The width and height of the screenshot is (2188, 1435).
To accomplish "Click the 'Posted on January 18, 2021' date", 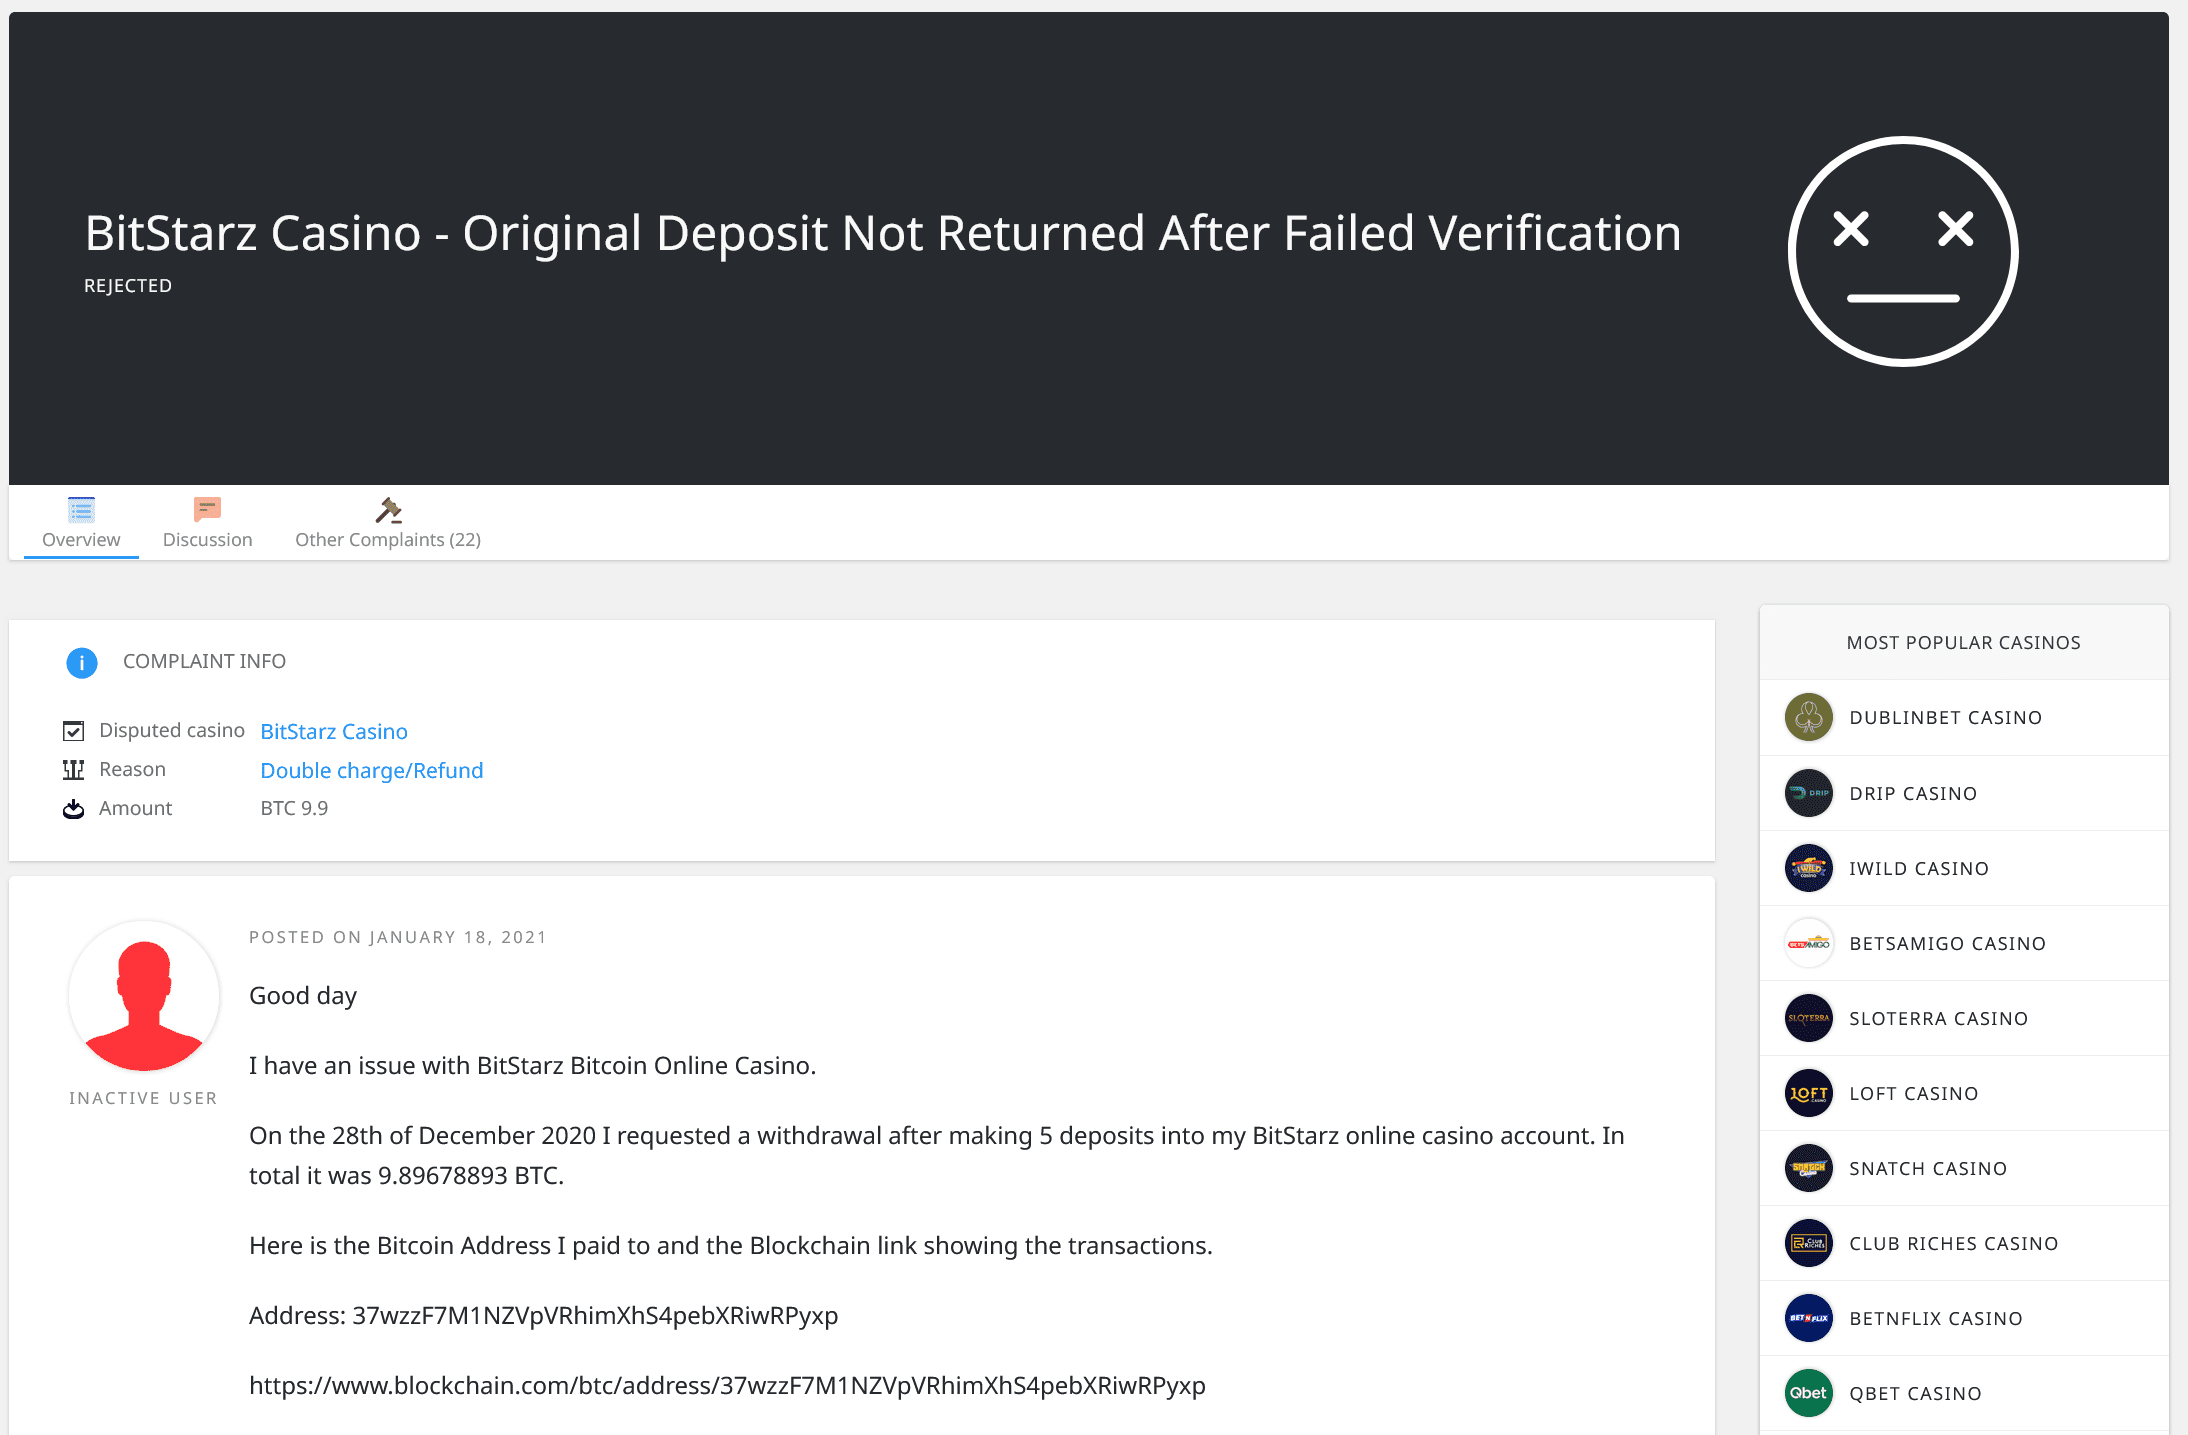I will (x=398, y=937).
